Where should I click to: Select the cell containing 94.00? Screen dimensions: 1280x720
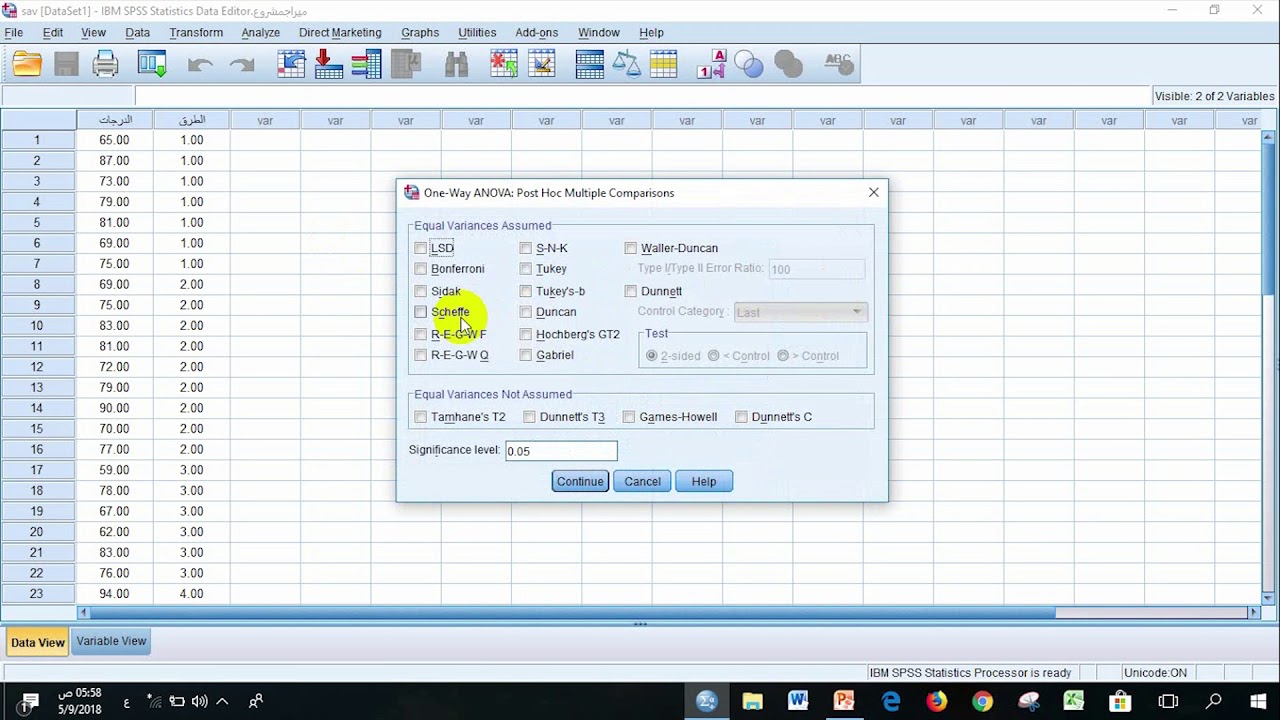click(115, 594)
